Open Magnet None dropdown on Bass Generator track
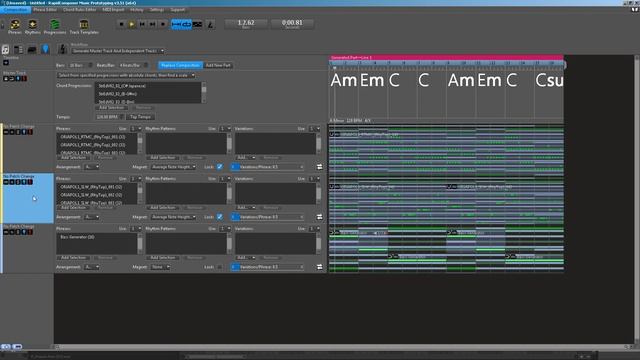Viewport: 640px width, 360px height. tap(160, 267)
